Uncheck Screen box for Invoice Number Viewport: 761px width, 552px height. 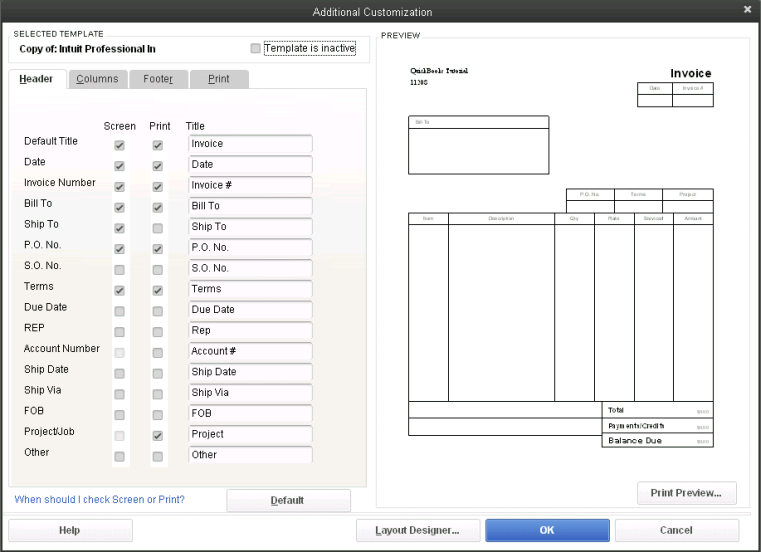(119, 187)
